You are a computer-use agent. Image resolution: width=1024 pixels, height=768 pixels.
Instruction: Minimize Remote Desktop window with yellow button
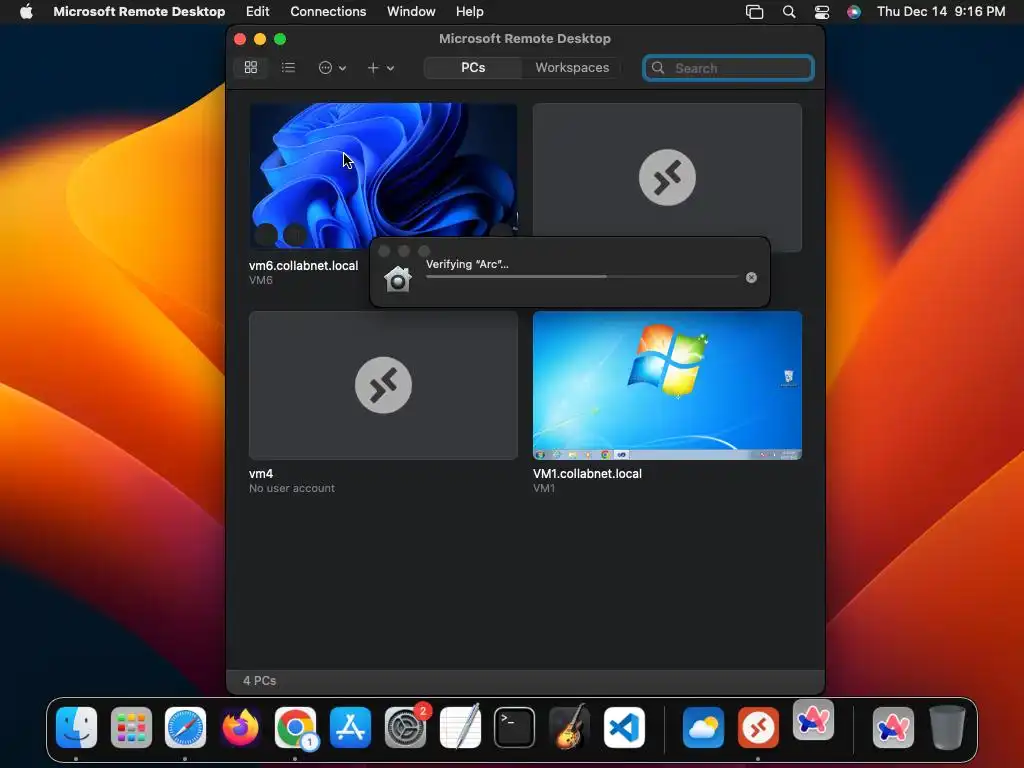click(x=260, y=39)
